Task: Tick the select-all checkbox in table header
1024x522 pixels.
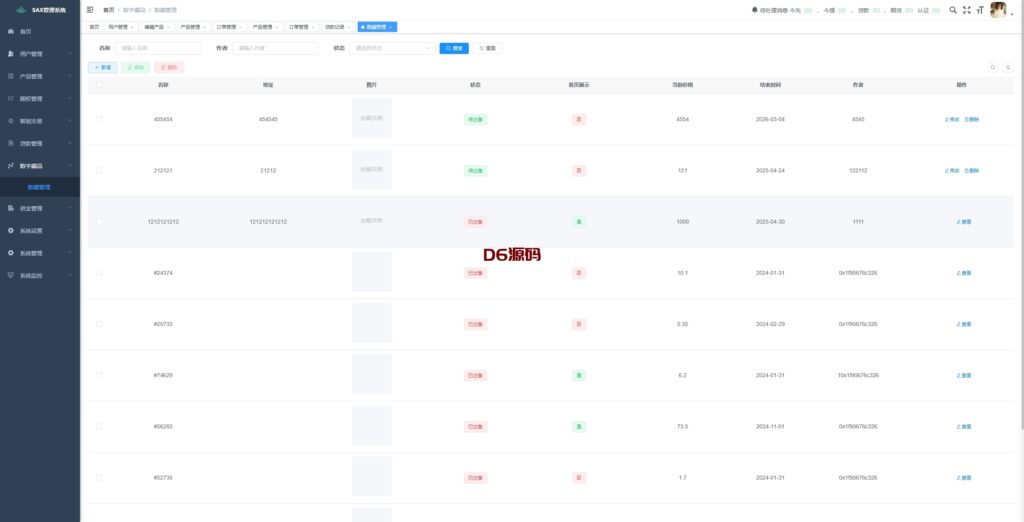Action: 99,85
